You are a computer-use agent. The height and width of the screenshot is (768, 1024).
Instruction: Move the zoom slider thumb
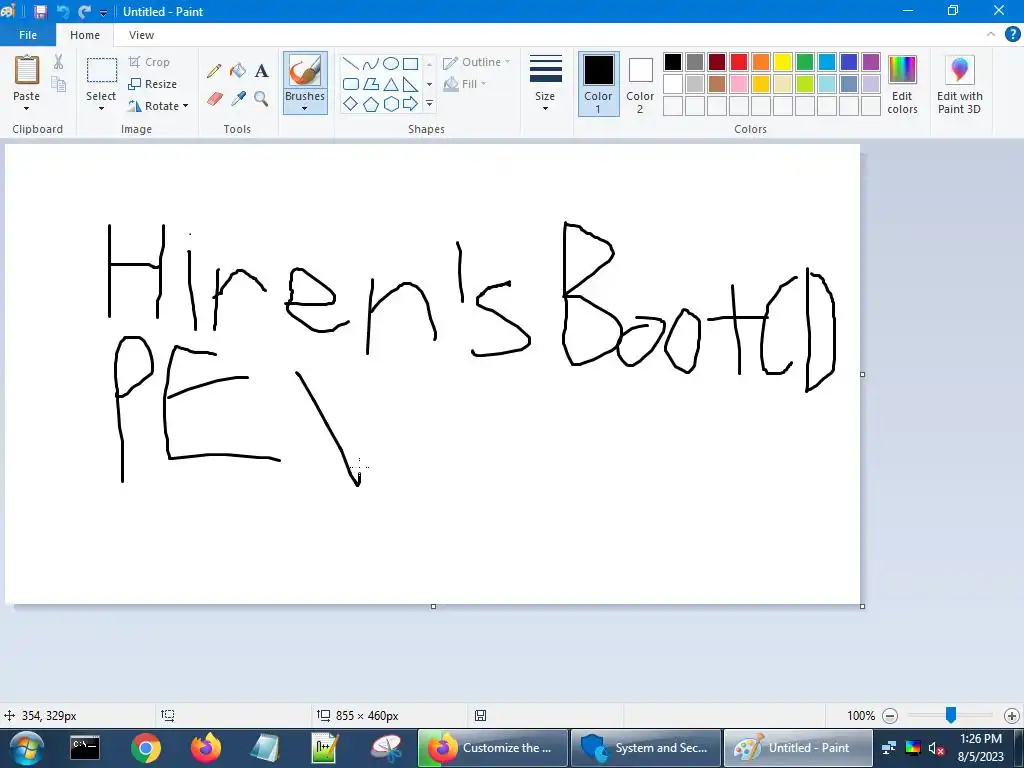tap(951, 715)
